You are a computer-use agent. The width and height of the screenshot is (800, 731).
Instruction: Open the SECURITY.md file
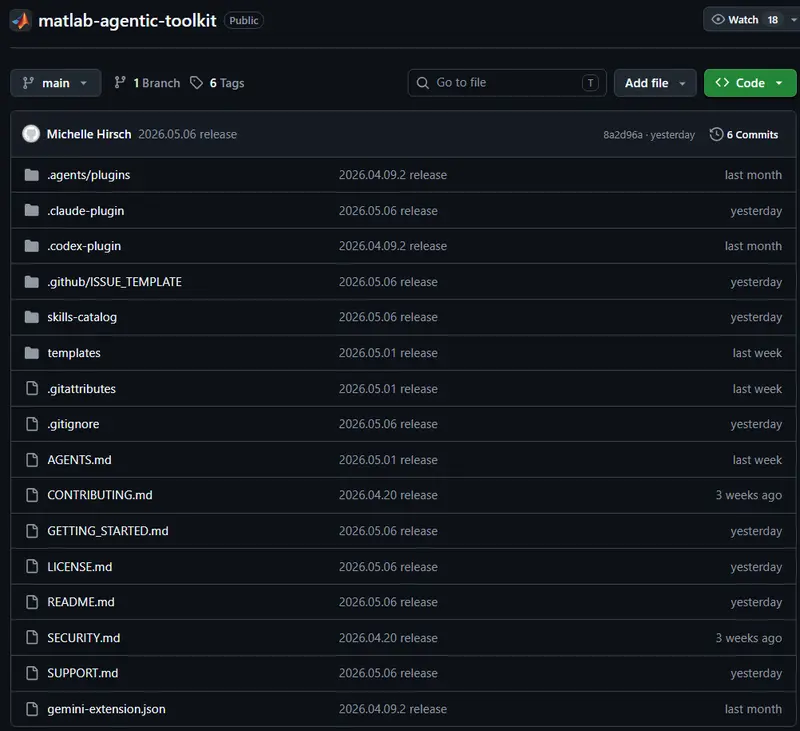pyautogui.click(x=84, y=638)
